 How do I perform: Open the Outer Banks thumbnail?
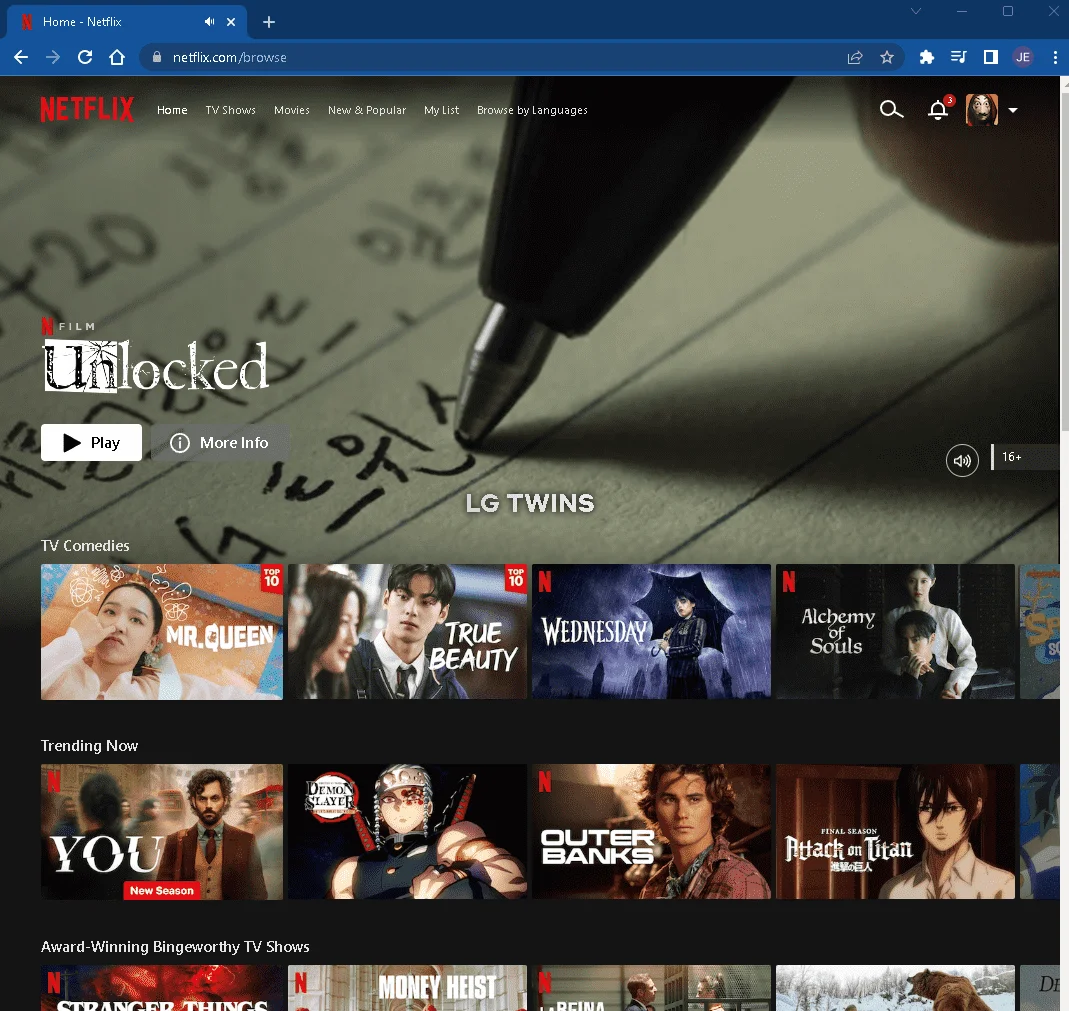point(651,832)
